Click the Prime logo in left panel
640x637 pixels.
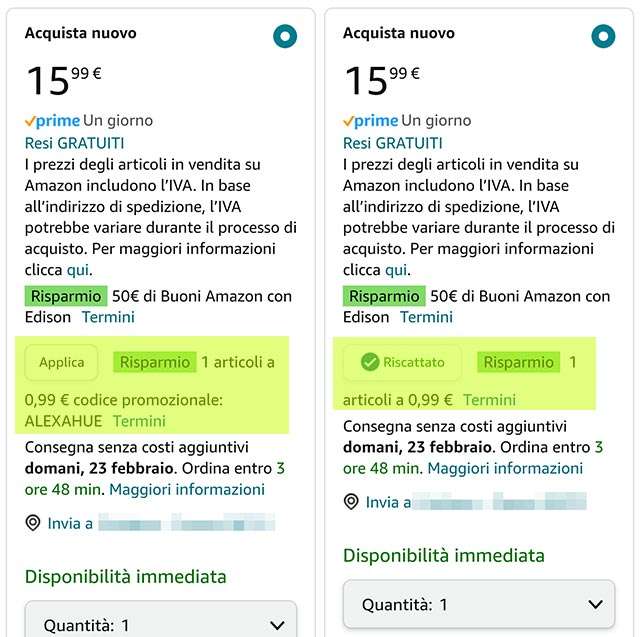tap(52, 121)
